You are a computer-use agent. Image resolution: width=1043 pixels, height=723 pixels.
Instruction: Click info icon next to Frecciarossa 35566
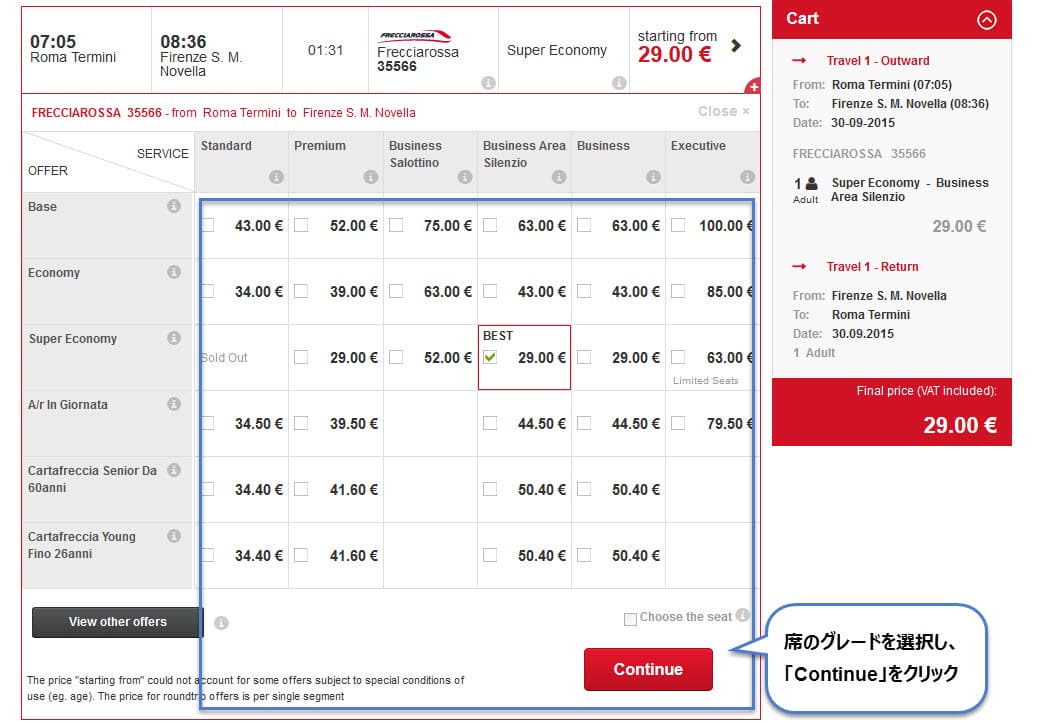pos(488,82)
